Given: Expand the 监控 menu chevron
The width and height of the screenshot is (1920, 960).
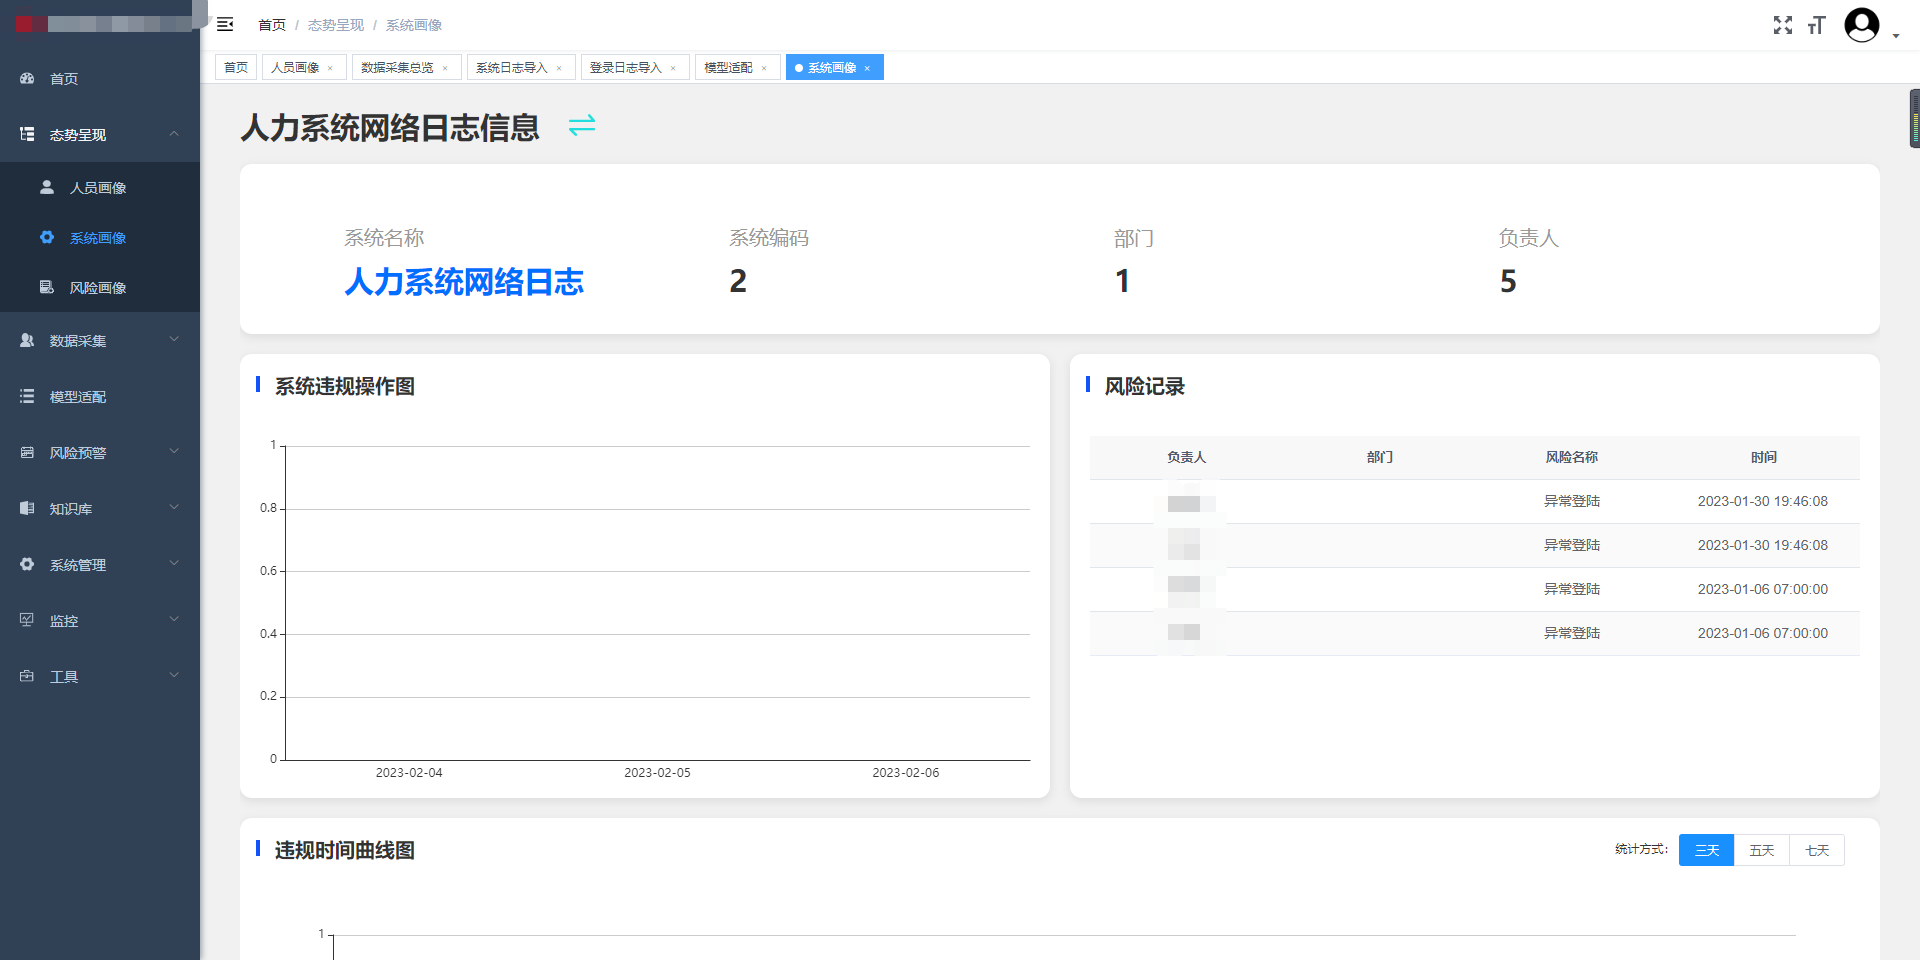Looking at the screenshot, I should pyautogui.click(x=174, y=619).
